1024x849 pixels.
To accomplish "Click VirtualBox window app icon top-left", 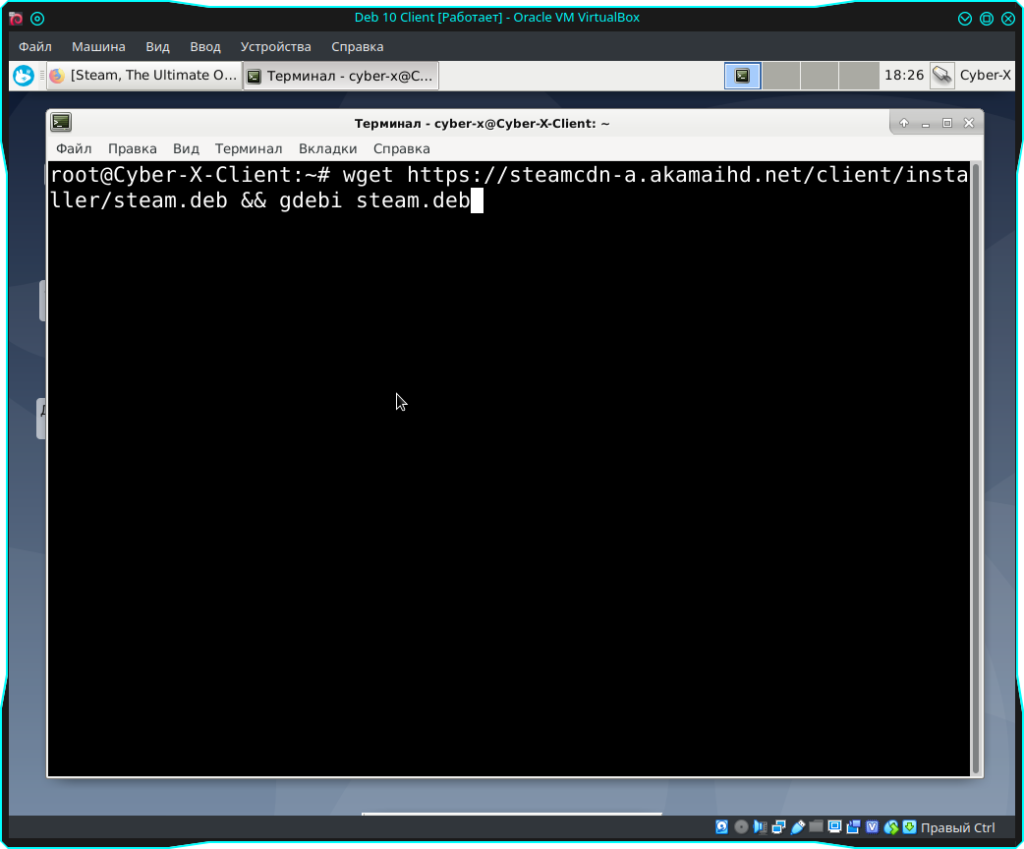I will pos(16,18).
